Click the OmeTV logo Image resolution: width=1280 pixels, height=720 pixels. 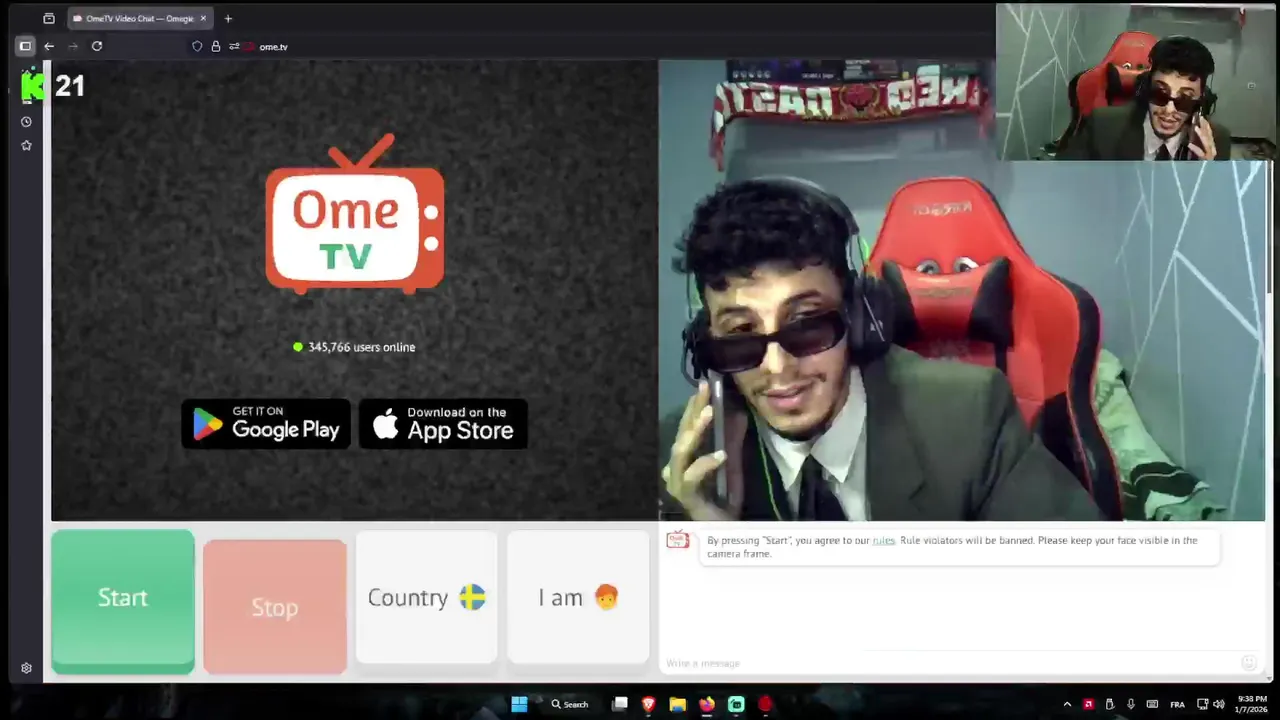click(x=355, y=215)
